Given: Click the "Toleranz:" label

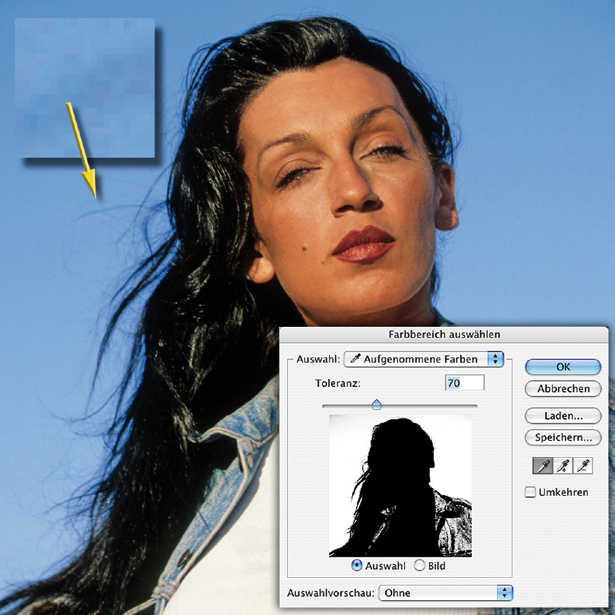Looking at the screenshot, I should pos(338,383).
